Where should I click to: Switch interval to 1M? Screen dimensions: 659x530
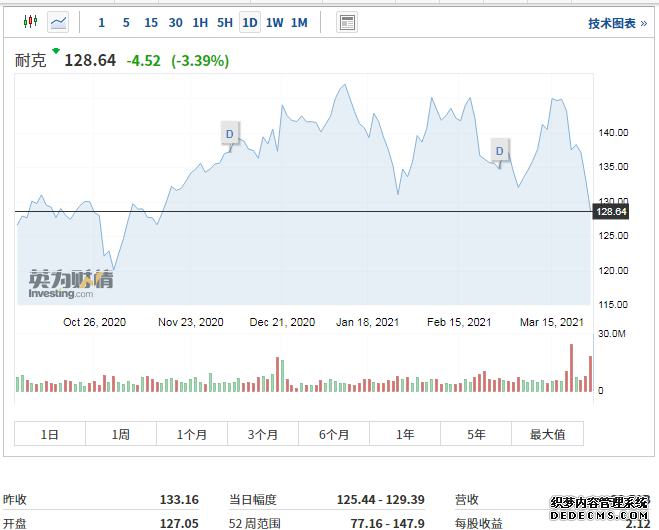coord(299,23)
